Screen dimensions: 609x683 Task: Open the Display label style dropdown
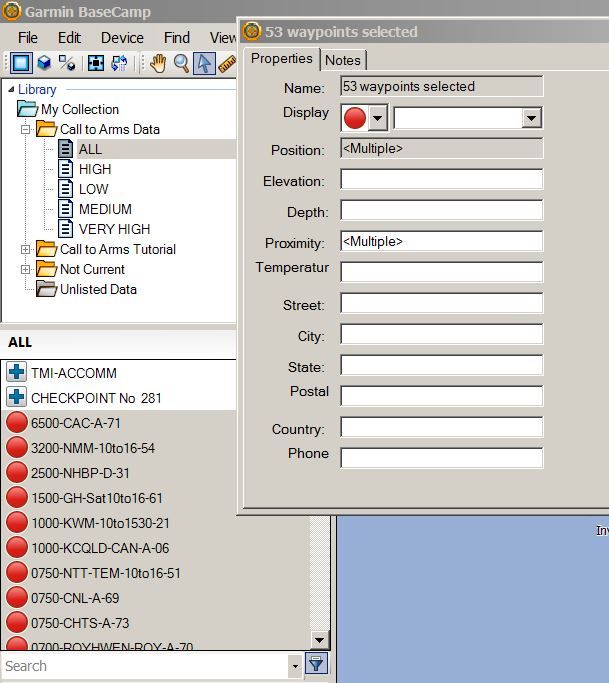[531, 118]
